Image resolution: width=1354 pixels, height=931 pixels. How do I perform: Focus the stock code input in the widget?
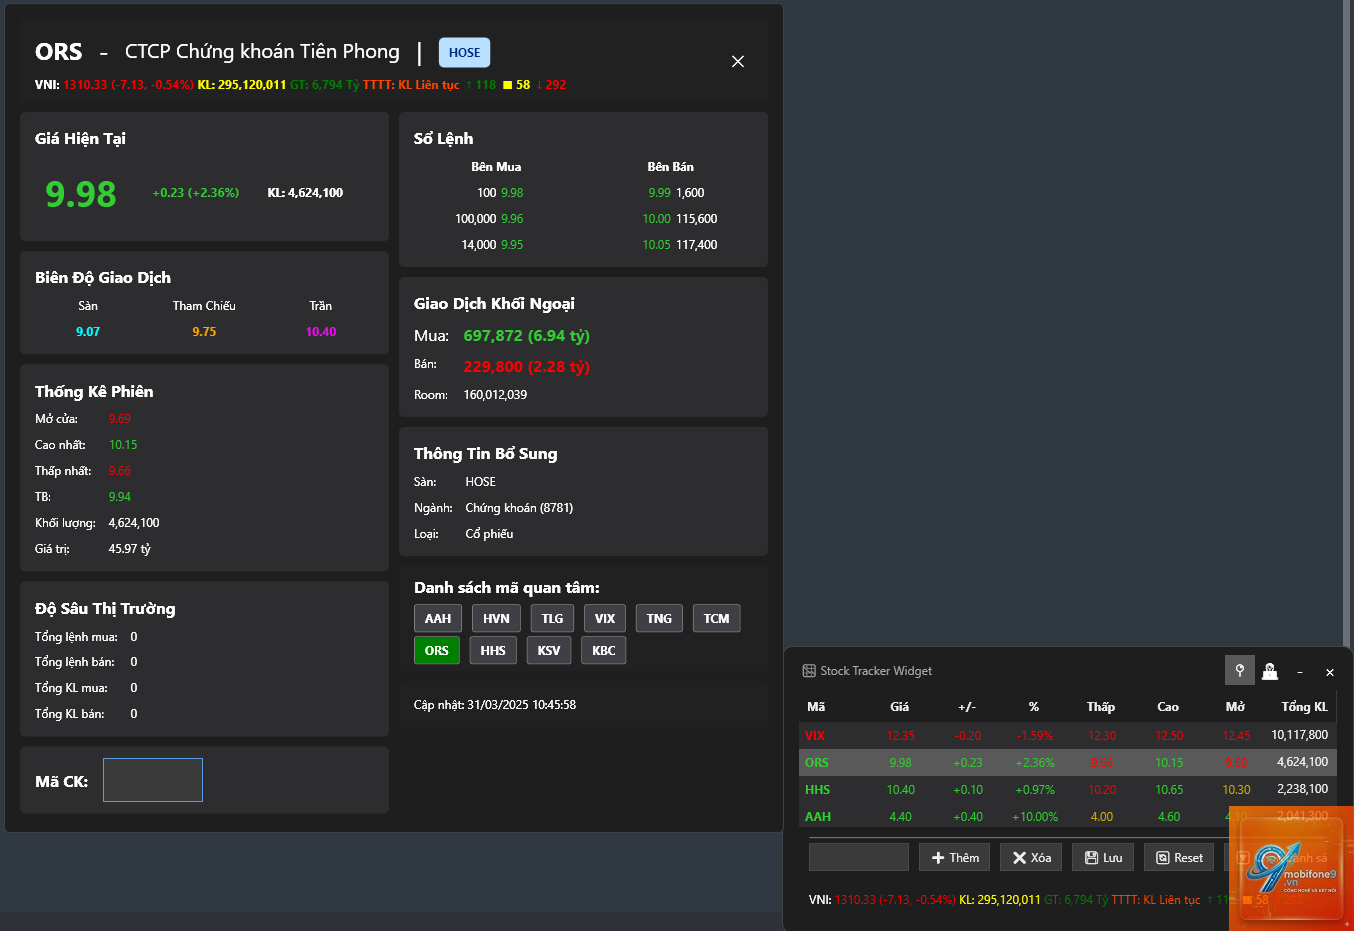859,857
